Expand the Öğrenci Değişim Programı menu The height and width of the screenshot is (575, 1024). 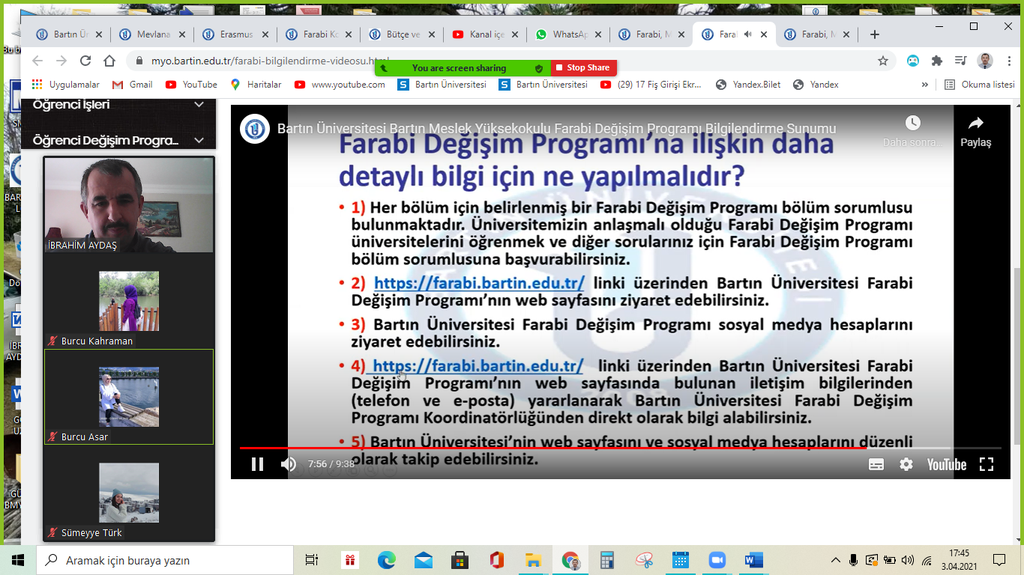coord(118,140)
